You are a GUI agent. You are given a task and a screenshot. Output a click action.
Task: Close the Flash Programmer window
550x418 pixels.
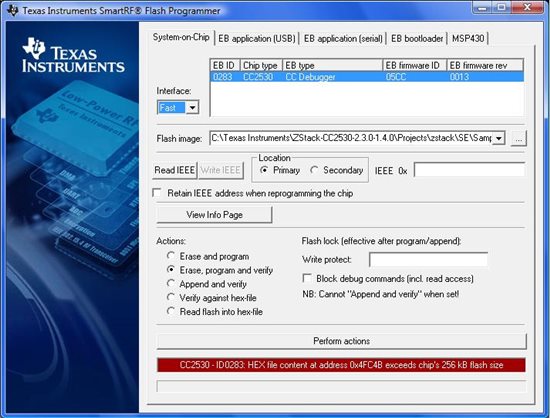(528, 8)
